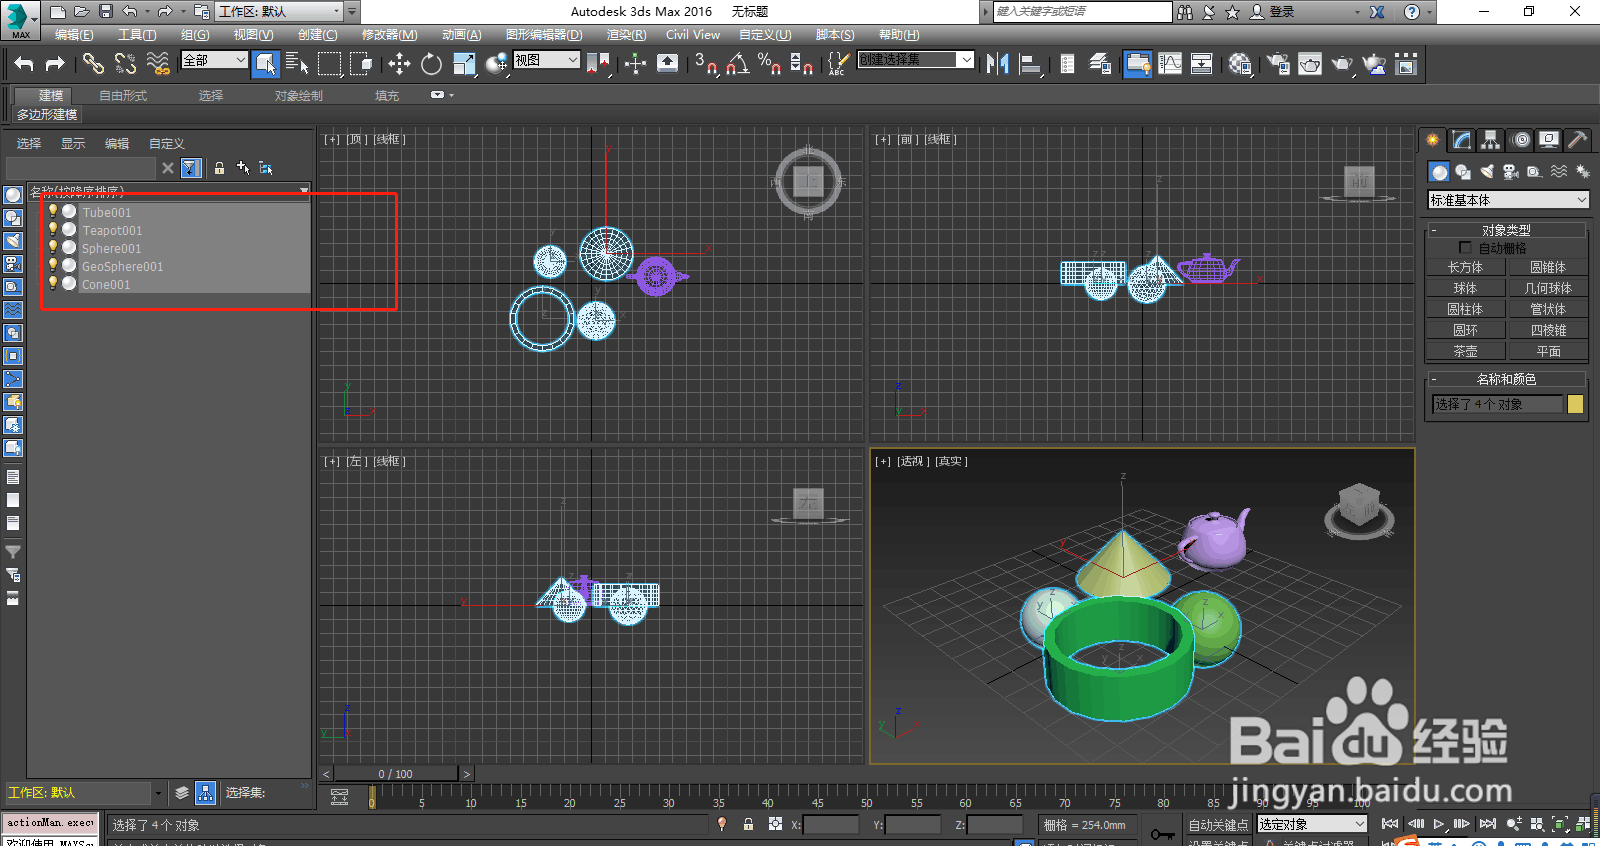
Task: Open the object color swatch
Action: coord(1575,404)
